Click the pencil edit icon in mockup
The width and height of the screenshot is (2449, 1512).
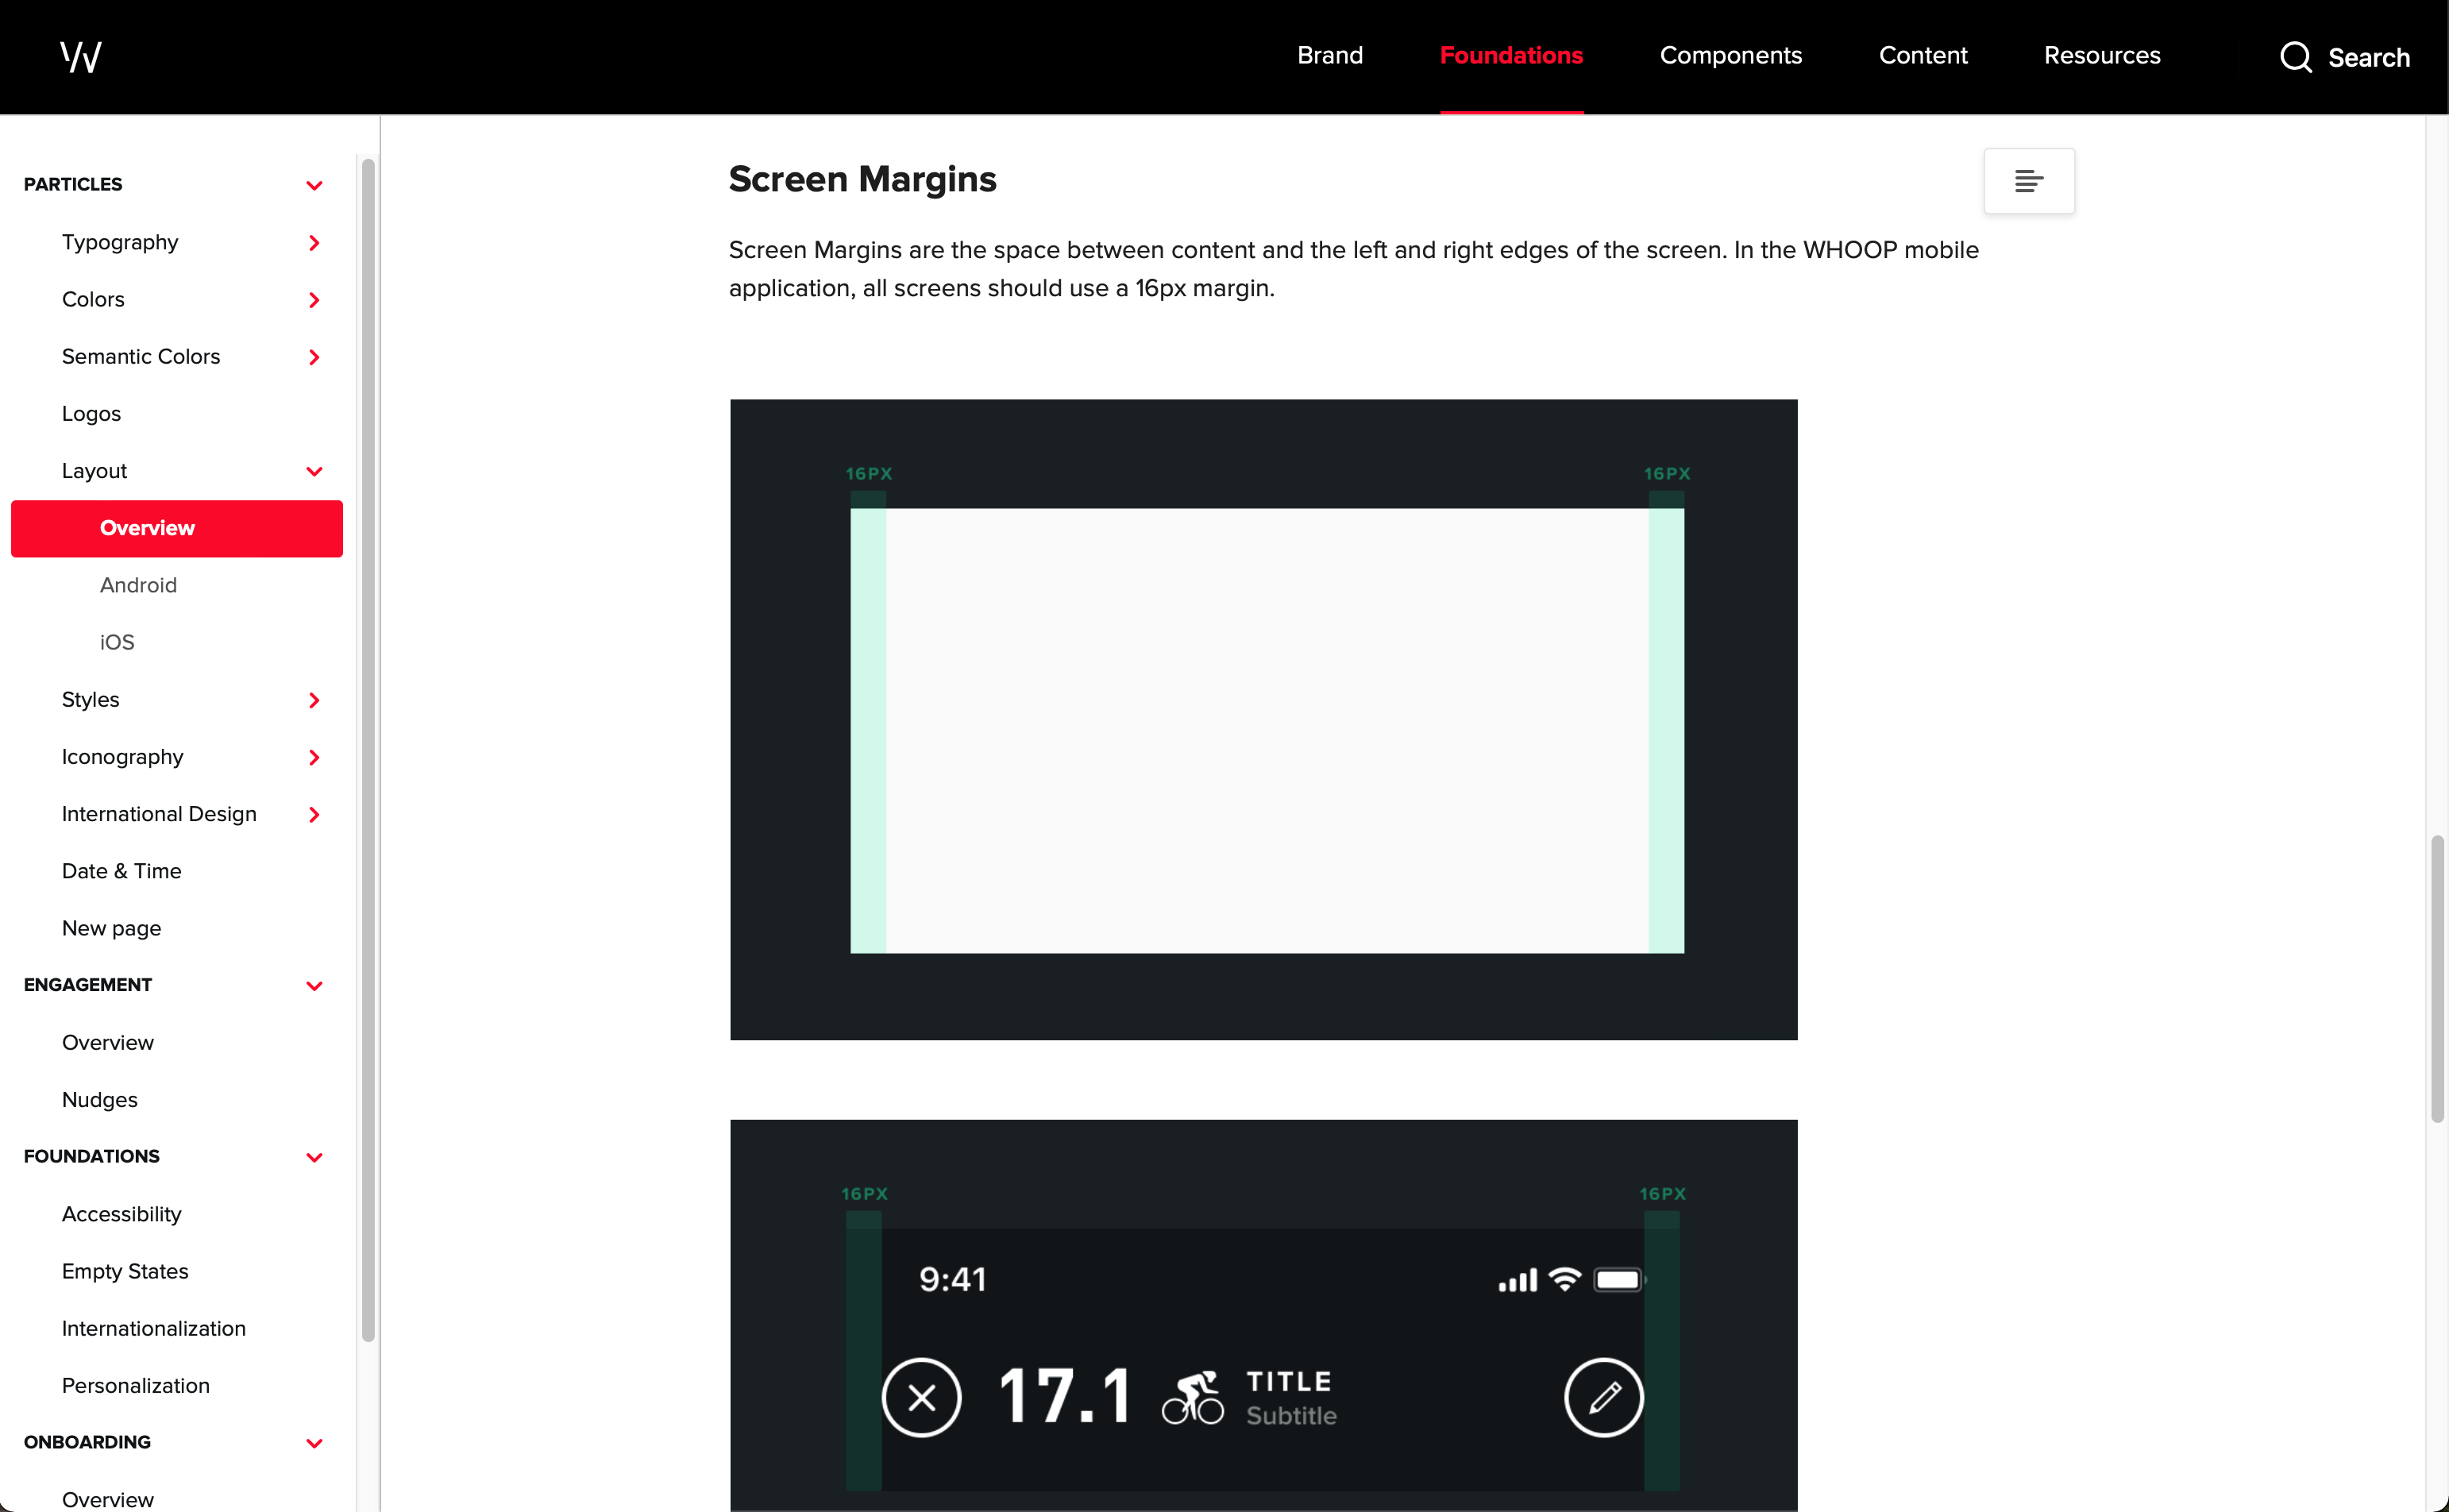click(1604, 1397)
